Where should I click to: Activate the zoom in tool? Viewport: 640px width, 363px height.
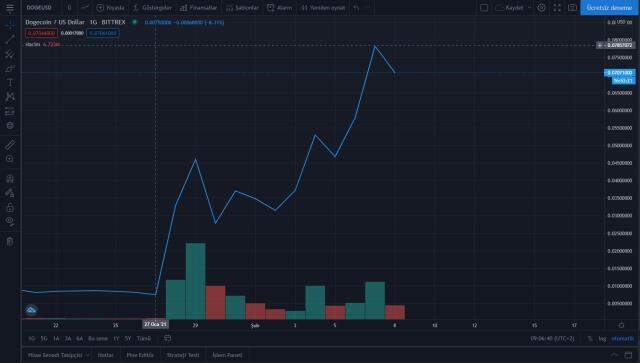(x=10, y=159)
